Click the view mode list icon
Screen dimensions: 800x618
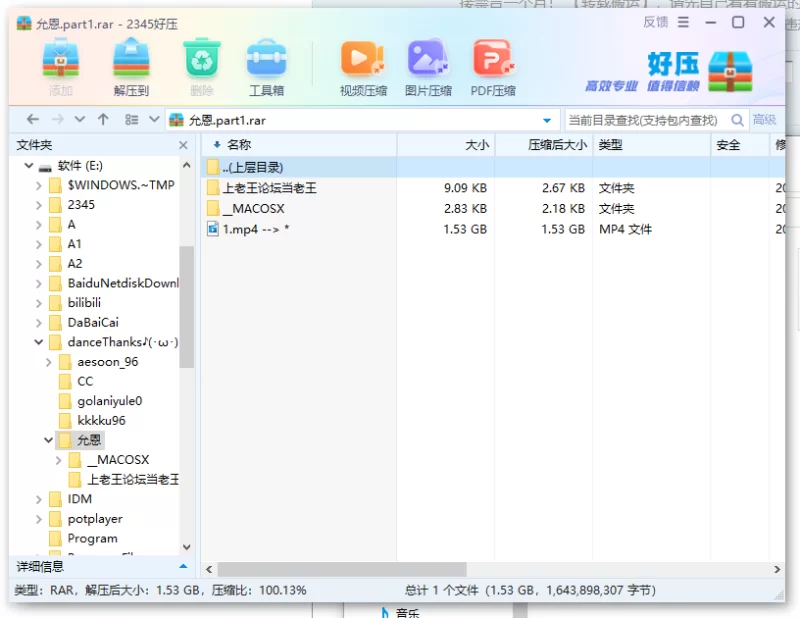click(x=132, y=119)
